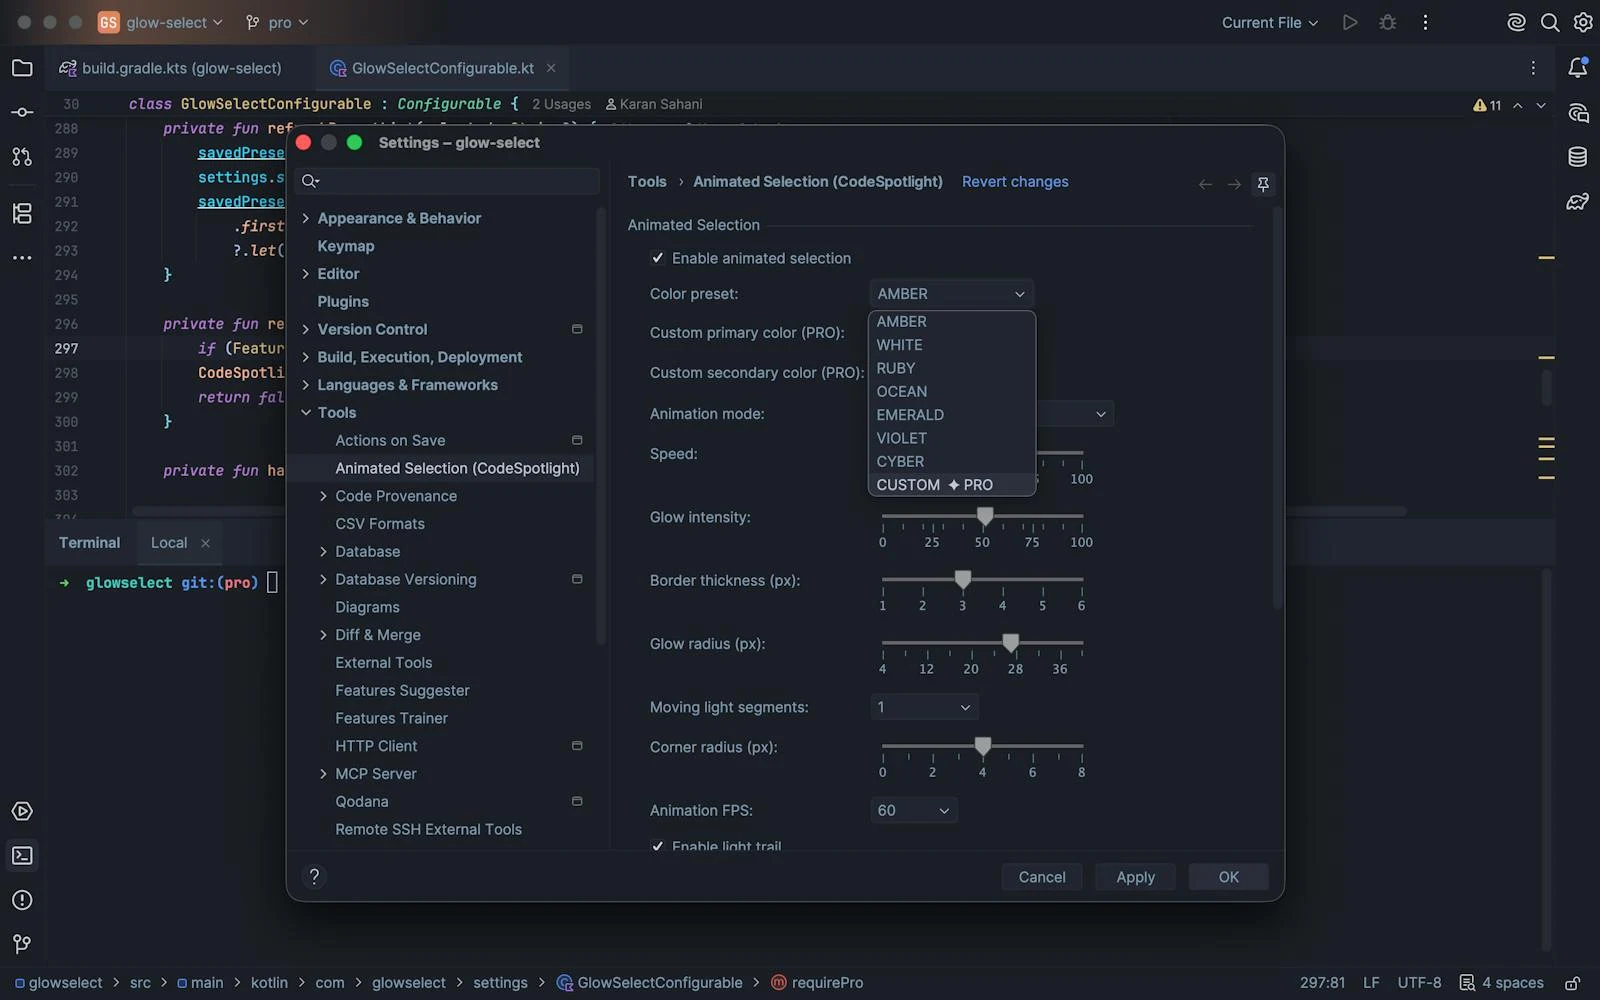Close the GlowSelectConfigurable.kt tab
1600x1000 pixels.
[551, 68]
